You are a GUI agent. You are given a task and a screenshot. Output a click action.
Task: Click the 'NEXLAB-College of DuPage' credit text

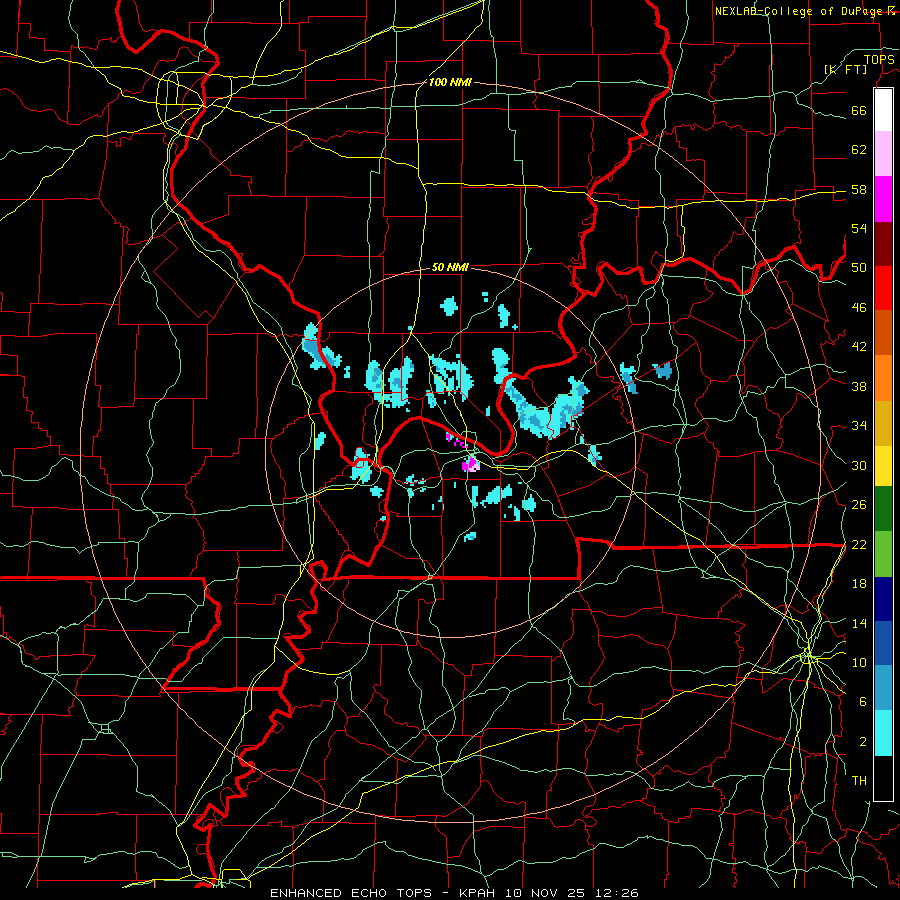click(800, 11)
